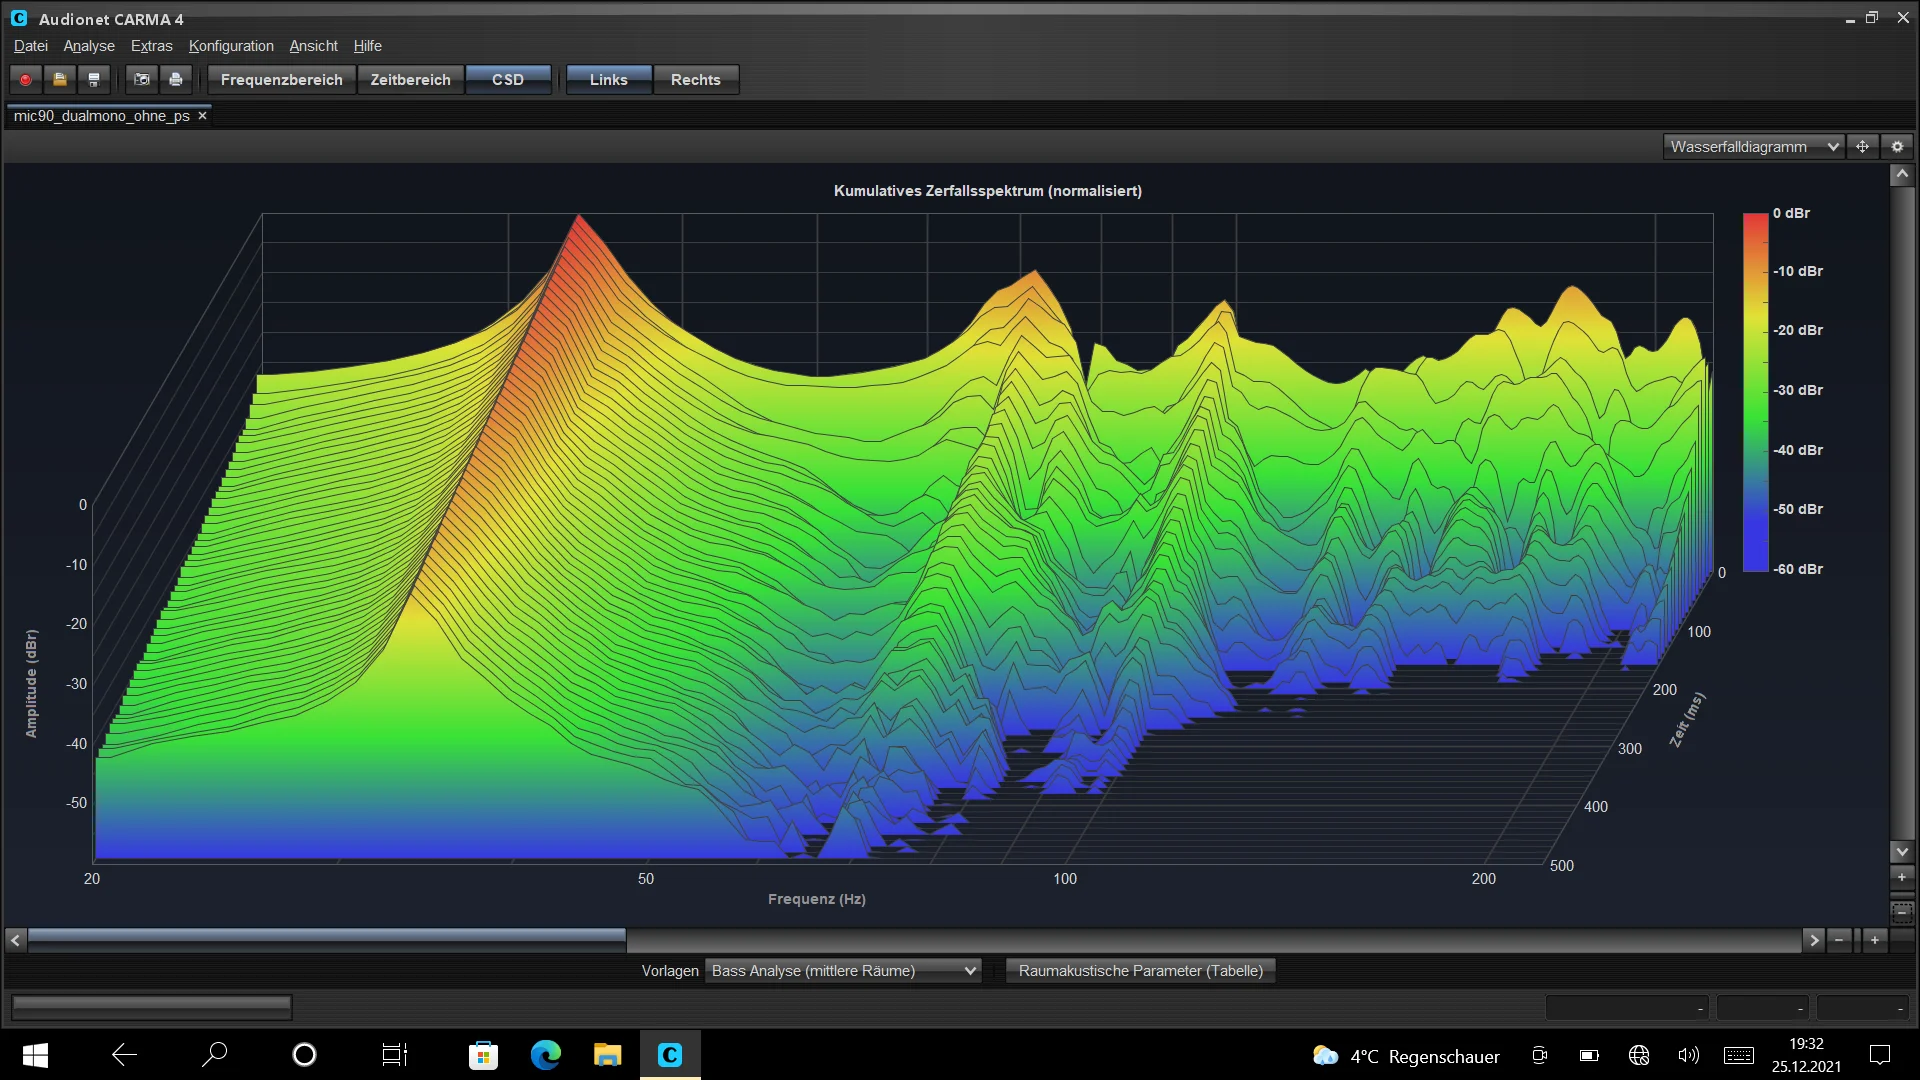1920x1080 pixels.
Task: Print the diagram using the printer icon
Action: click(176, 79)
